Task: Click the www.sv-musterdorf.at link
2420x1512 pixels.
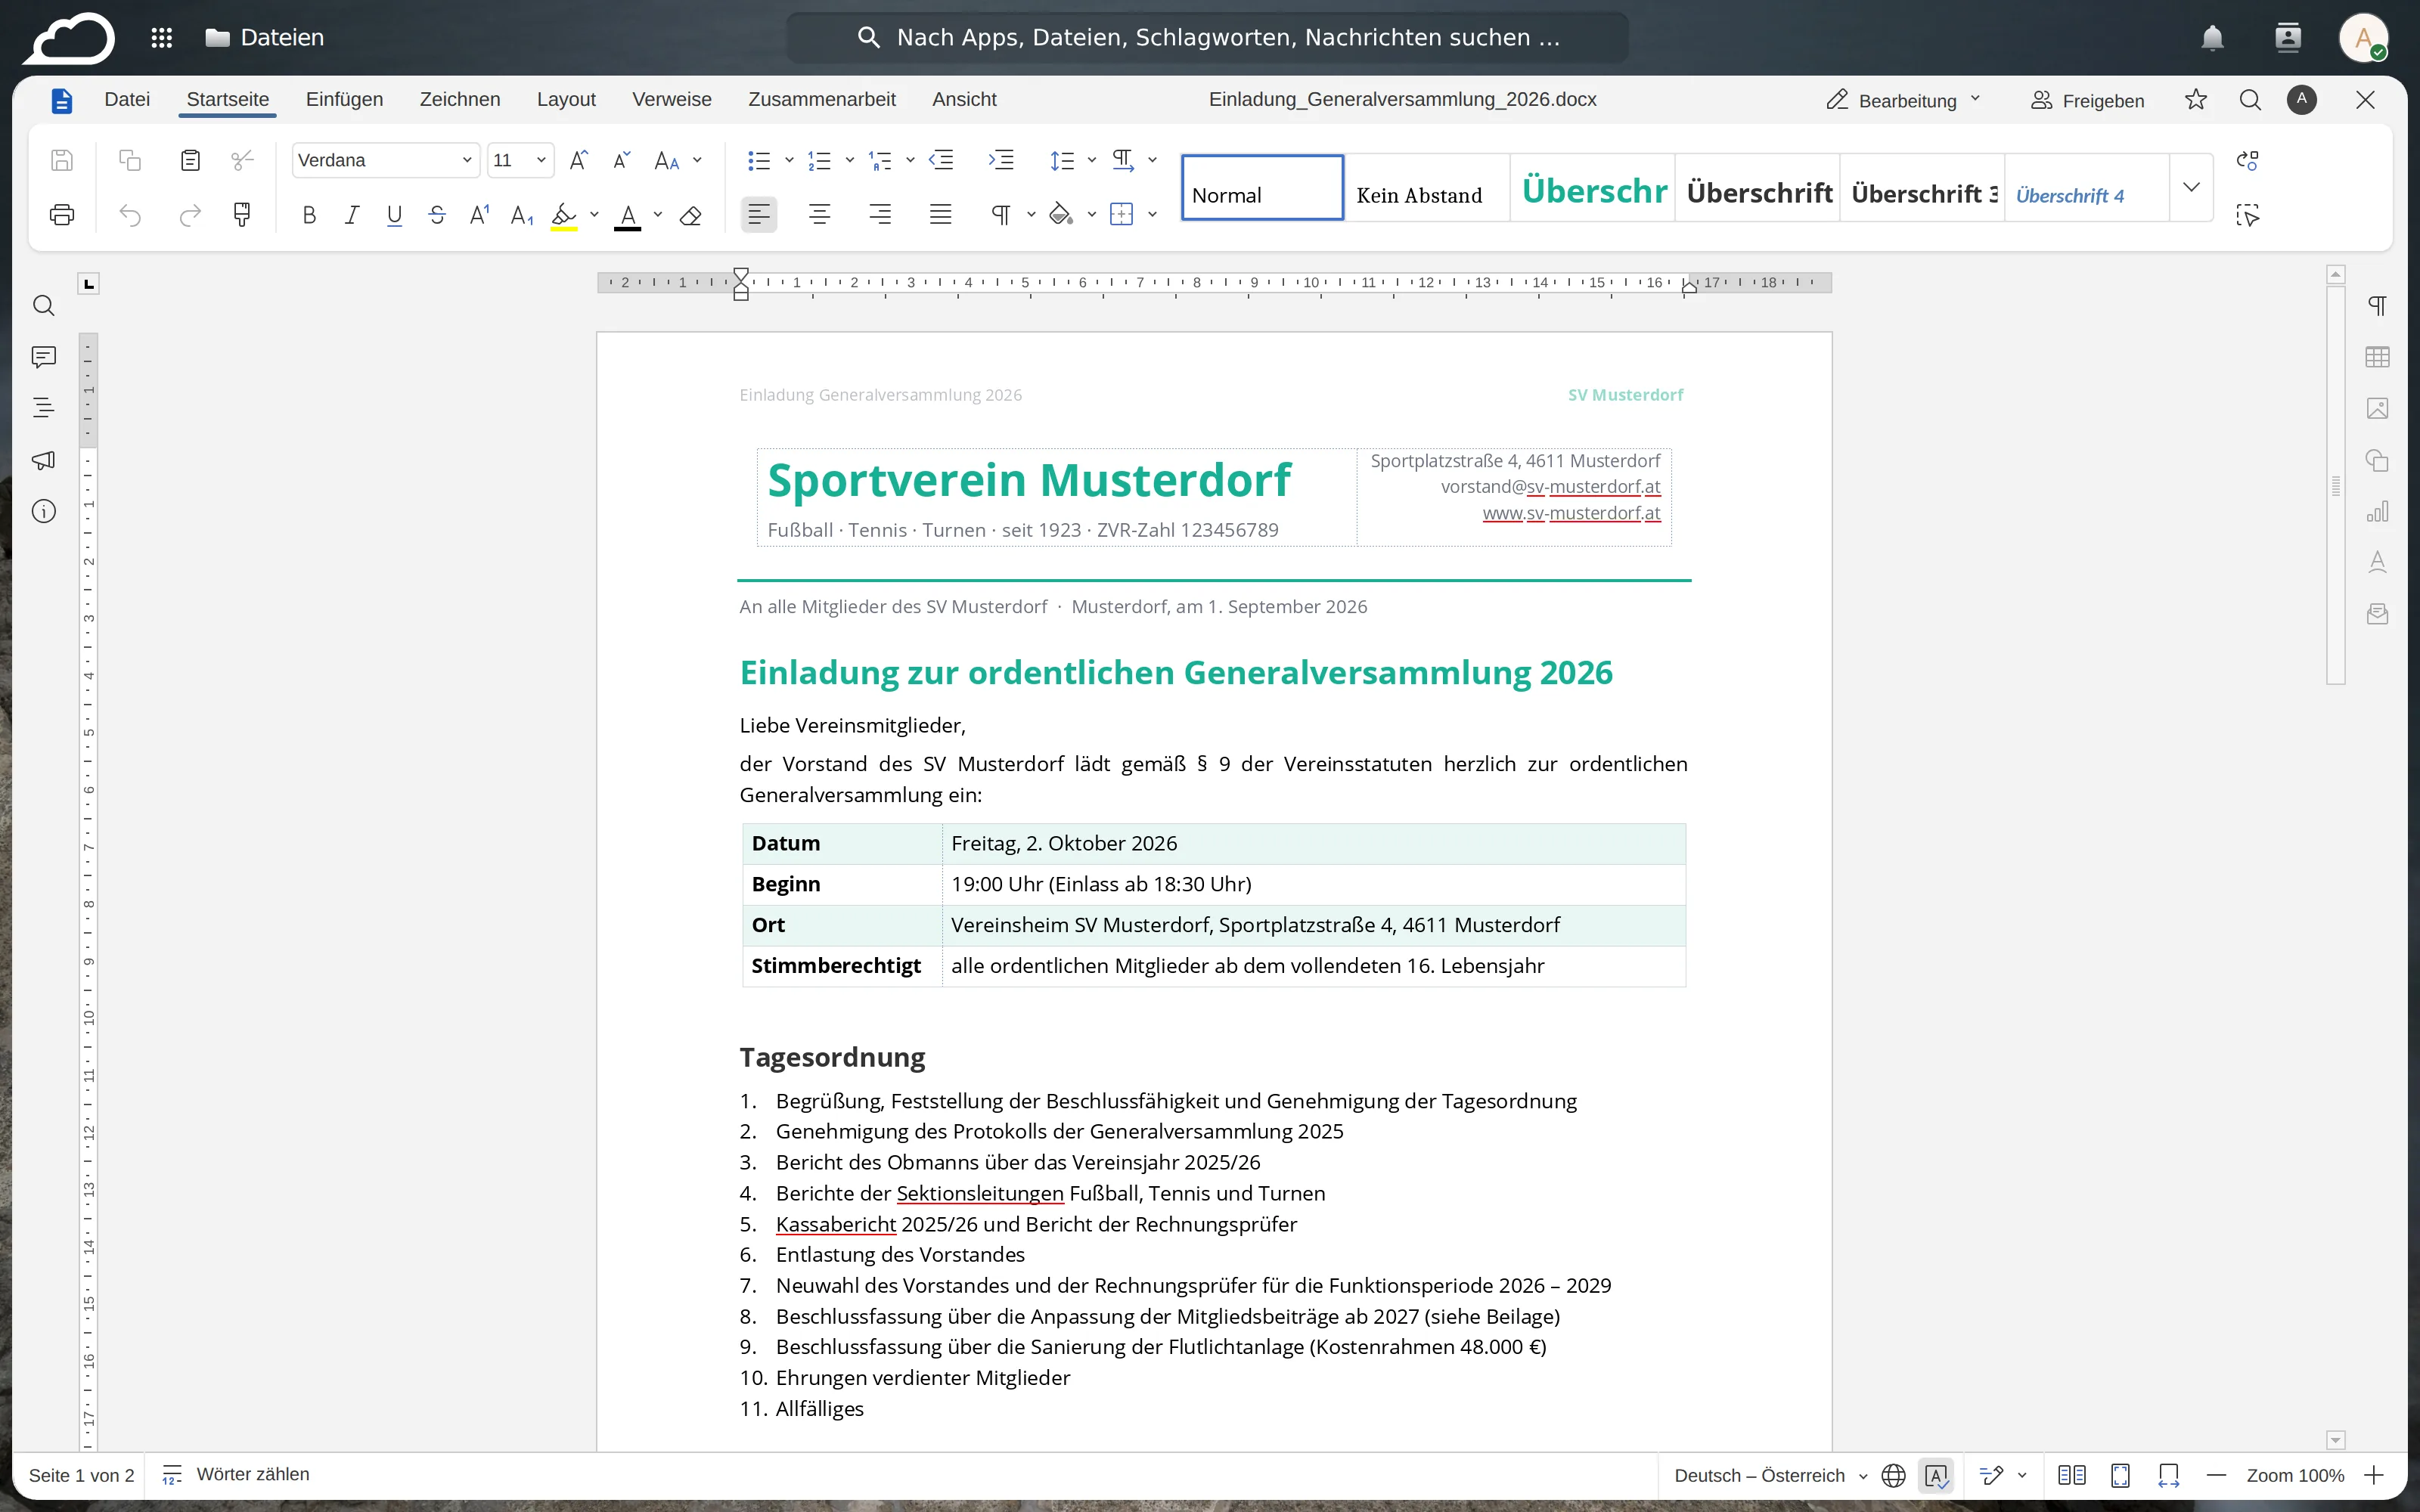Action: (x=1571, y=513)
